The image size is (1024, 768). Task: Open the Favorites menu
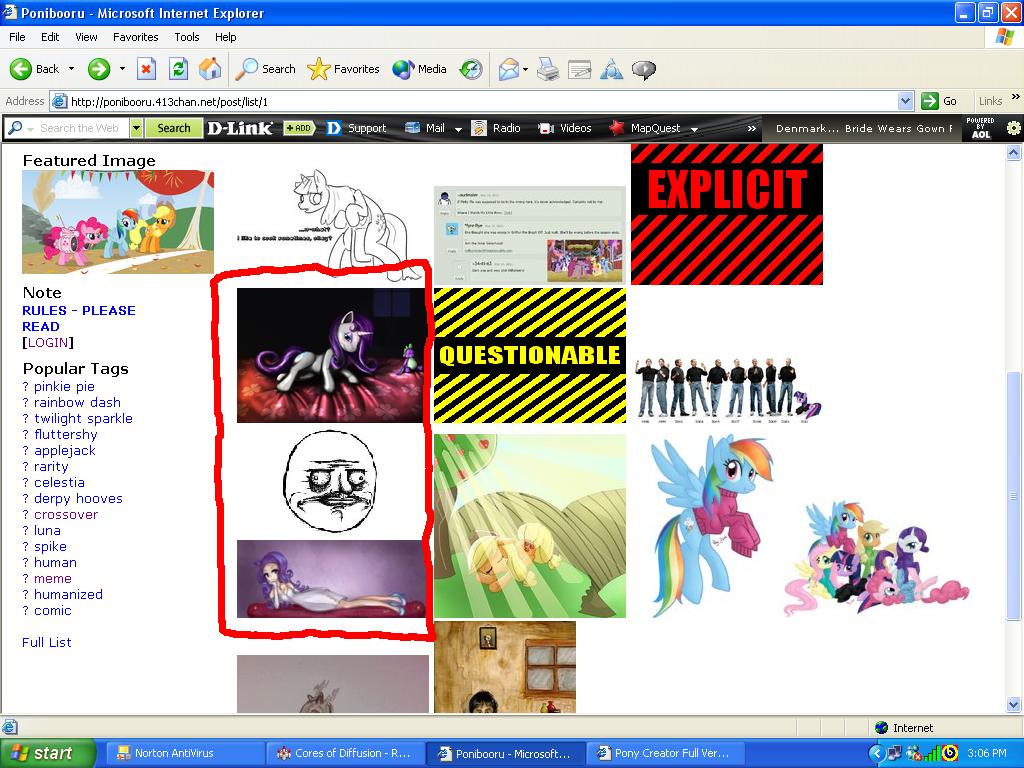click(x=135, y=37)
